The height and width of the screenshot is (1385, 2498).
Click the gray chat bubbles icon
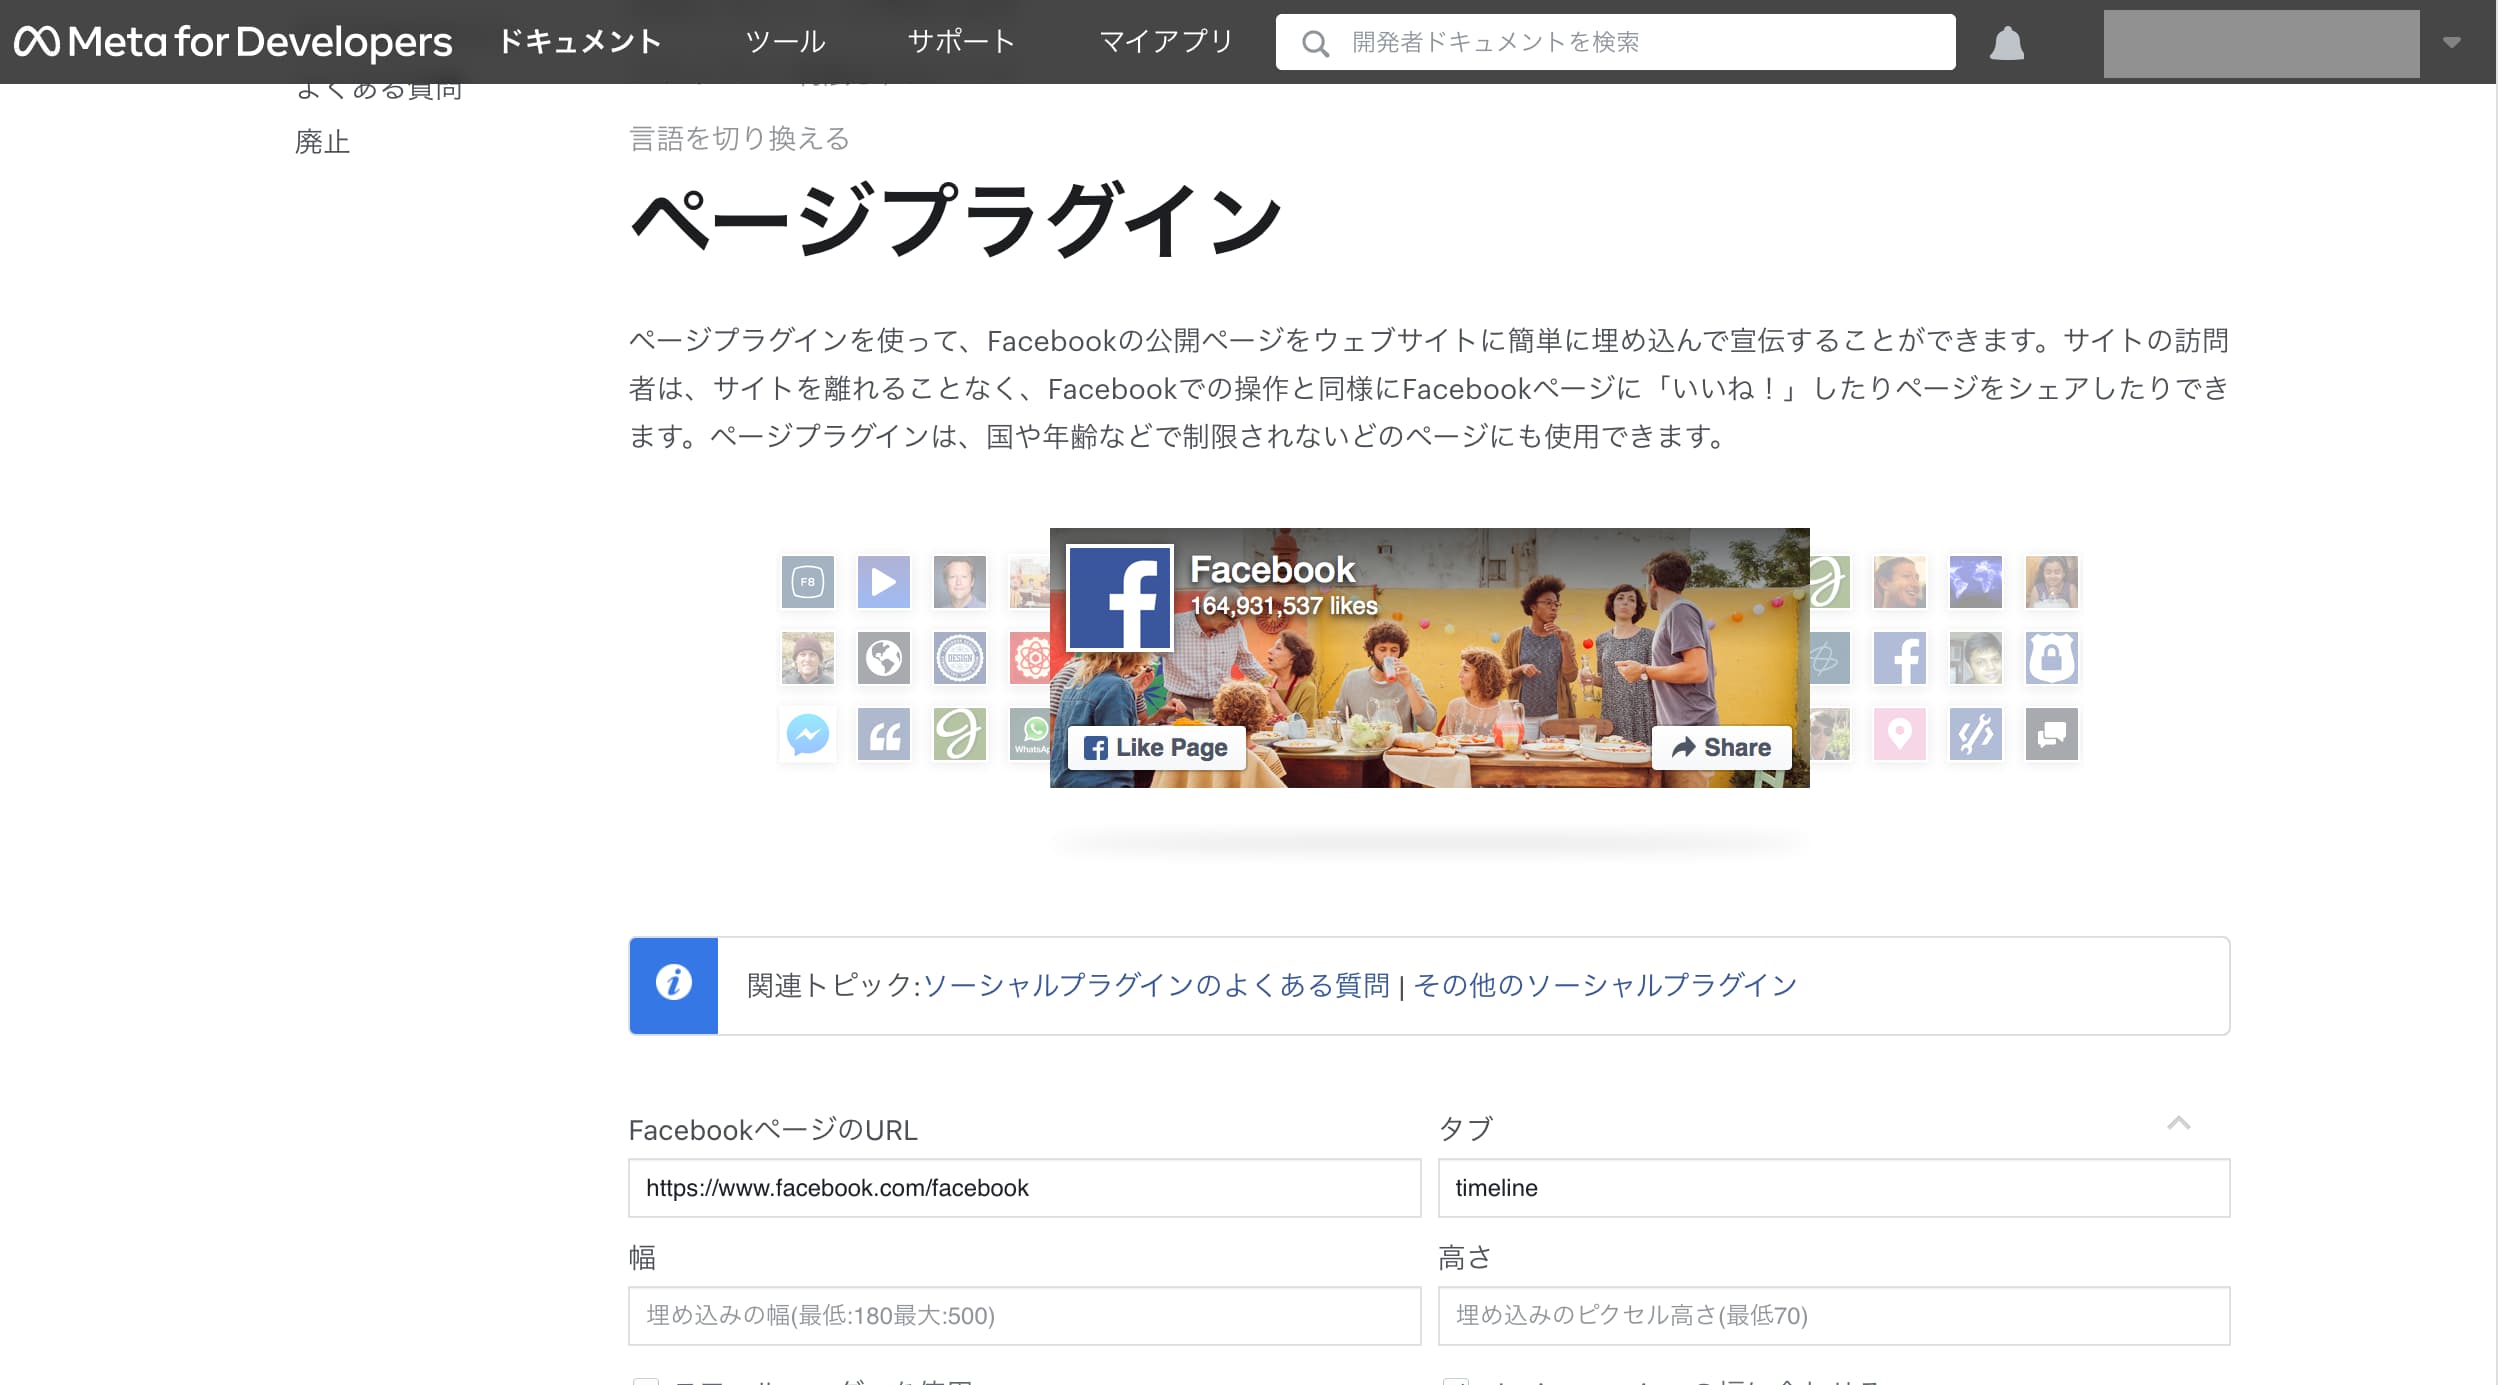(2051, 734)
